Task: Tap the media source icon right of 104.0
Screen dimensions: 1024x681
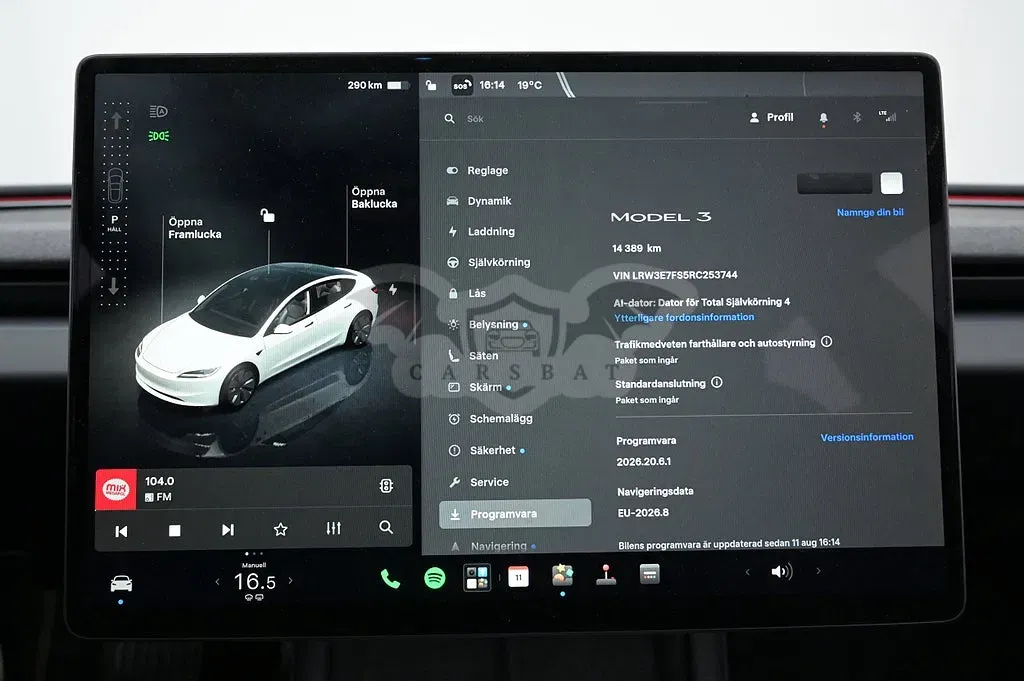Action: pos(386,486)
